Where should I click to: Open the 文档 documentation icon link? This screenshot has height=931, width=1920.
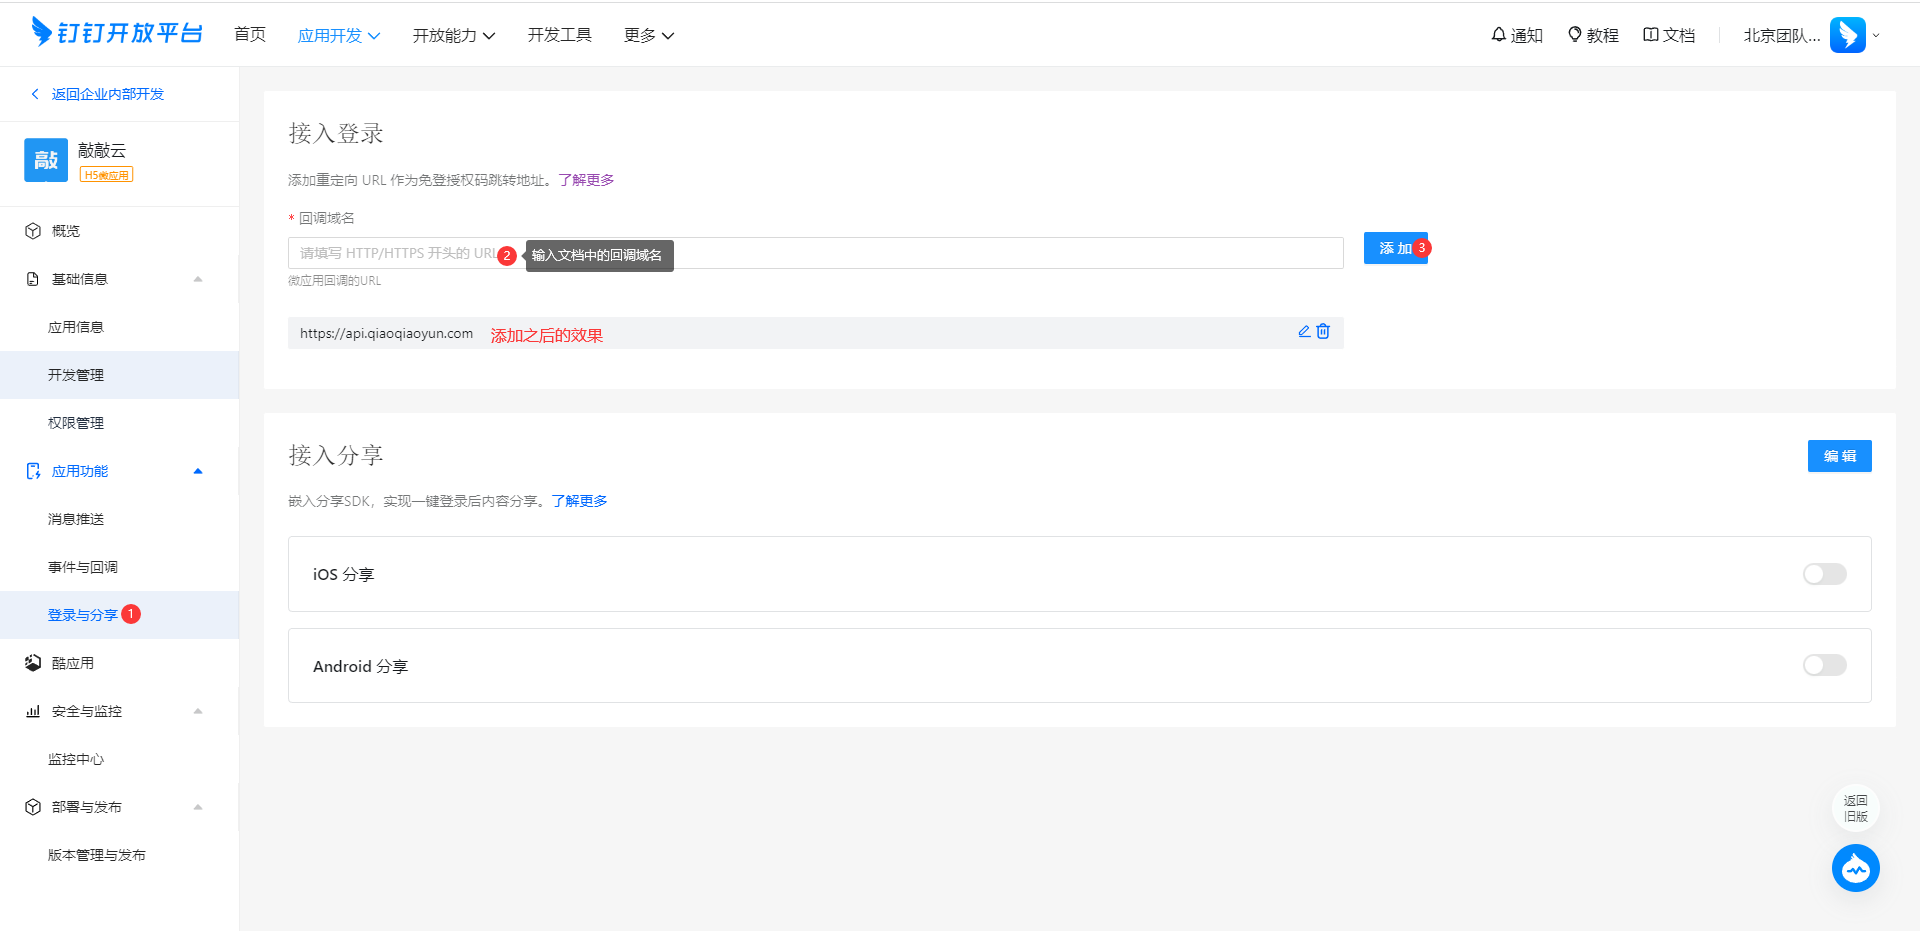click(1668, 35)
